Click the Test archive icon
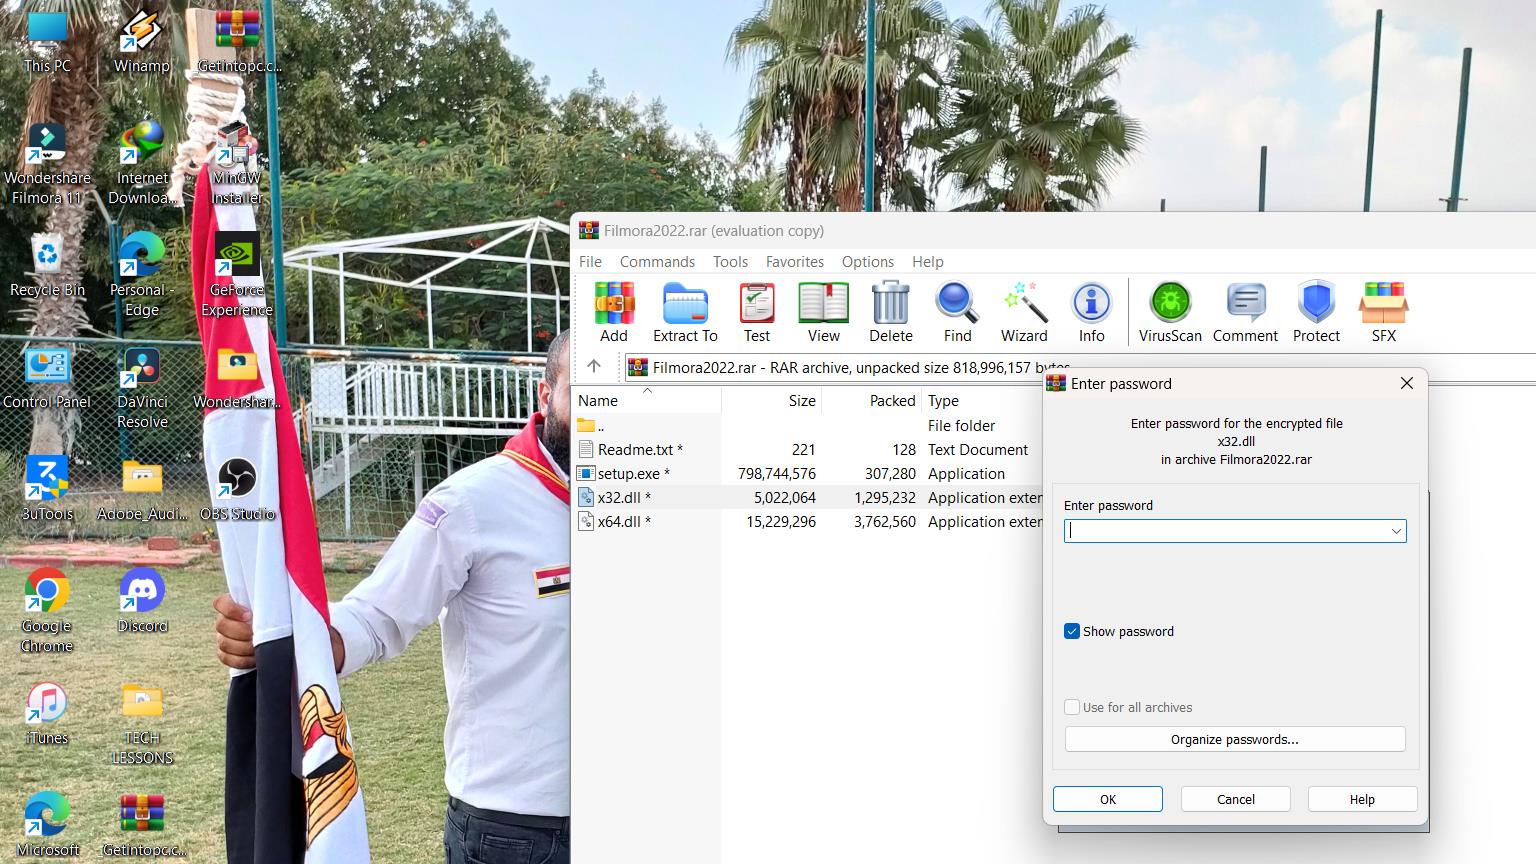Viewport: 1536px width, 864px height. click(757, 311)
